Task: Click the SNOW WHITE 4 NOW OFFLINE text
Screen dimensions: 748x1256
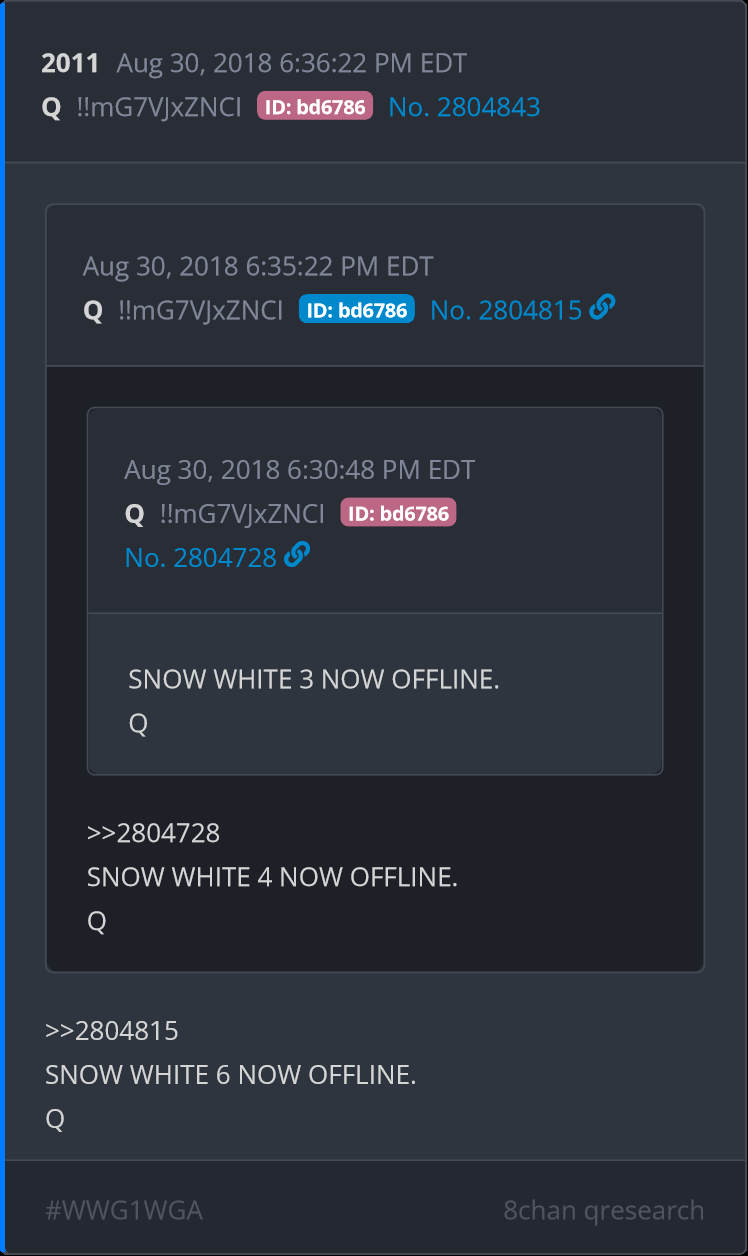Action: pyautogui.click(x=272, y=877)
